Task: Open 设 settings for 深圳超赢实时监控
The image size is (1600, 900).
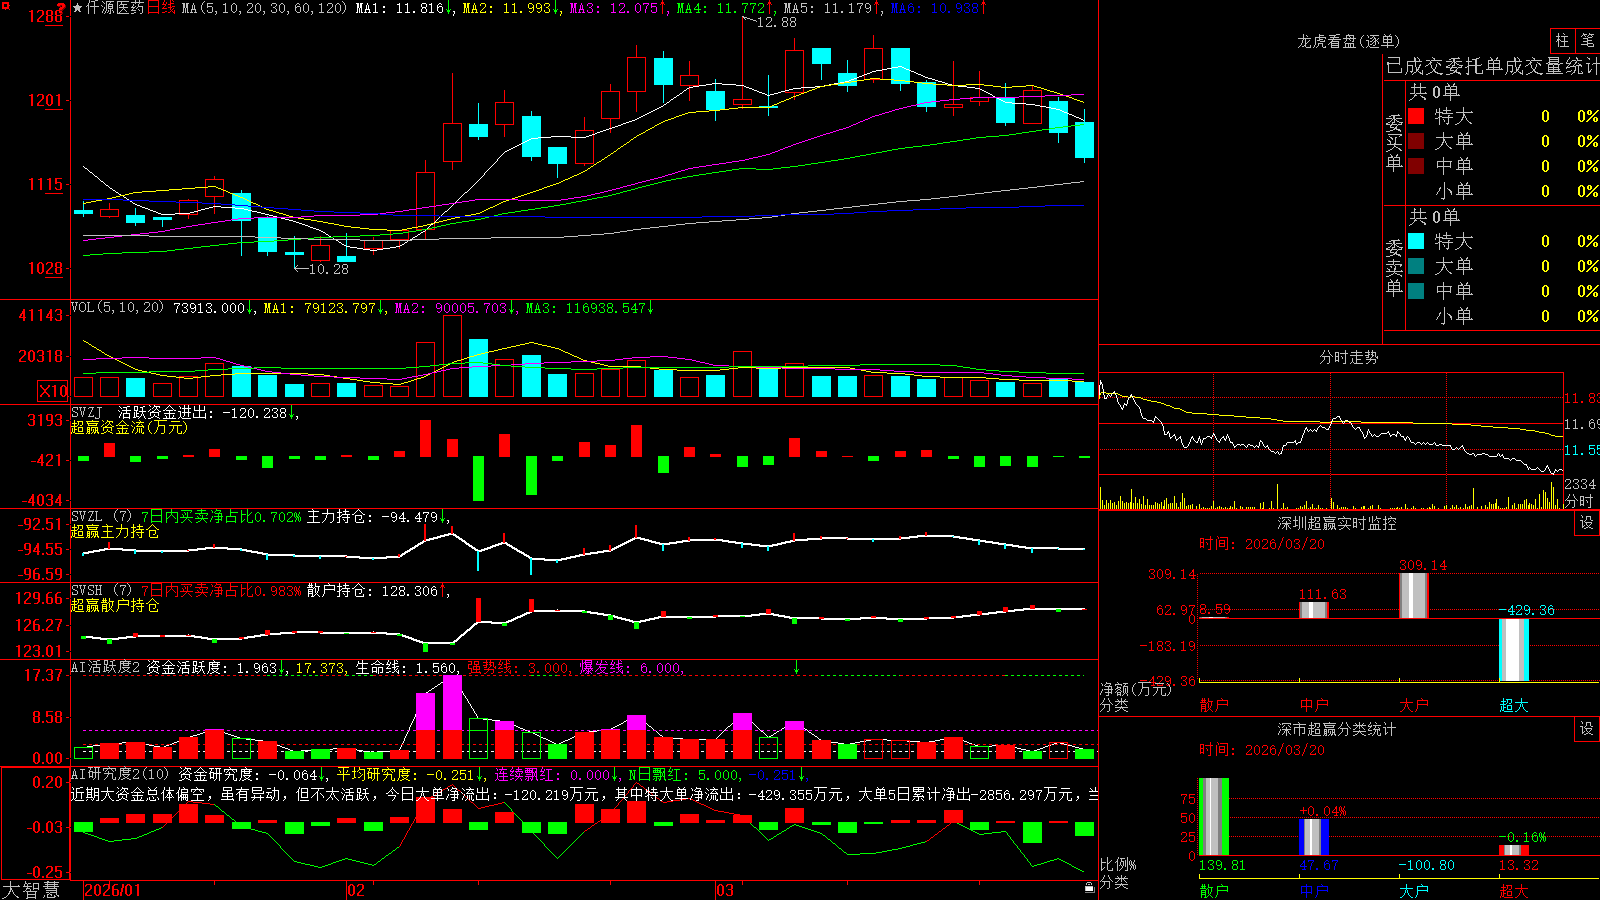Action: pos(1587,523)
